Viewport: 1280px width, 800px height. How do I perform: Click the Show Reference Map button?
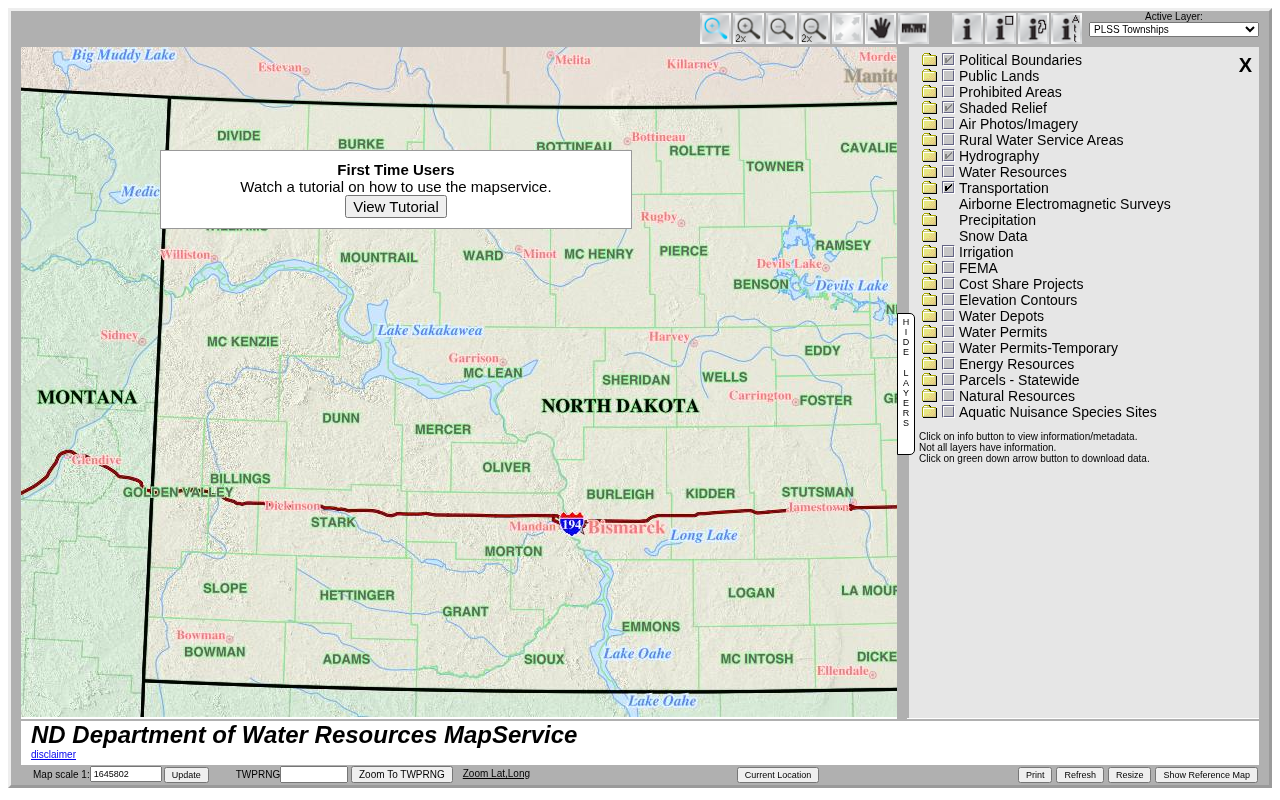point(1206,775)
